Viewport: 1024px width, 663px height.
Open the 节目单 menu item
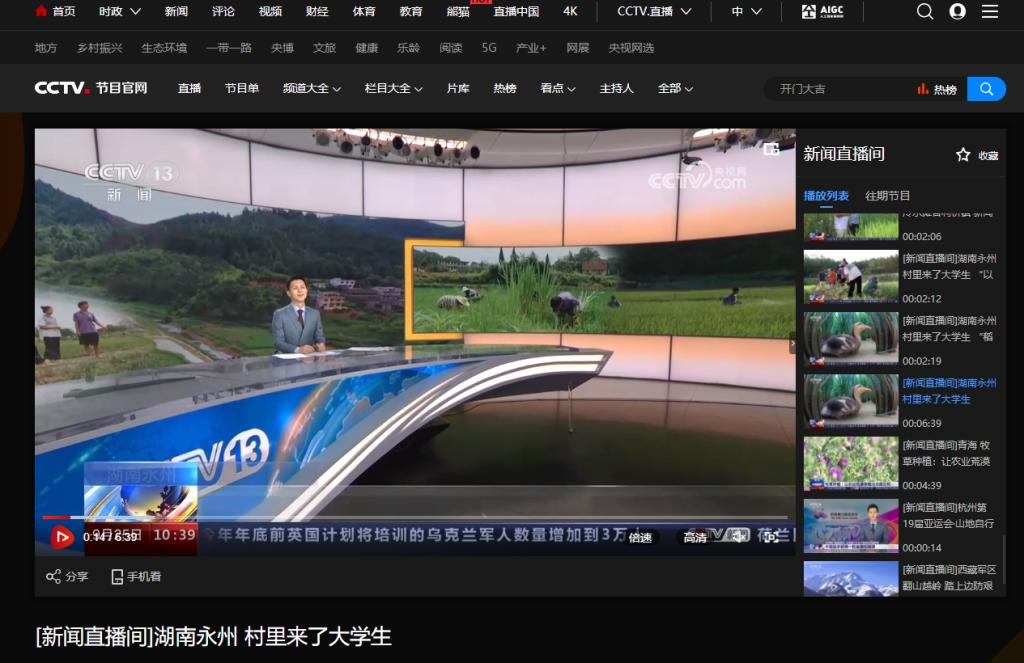pos(242,88)
